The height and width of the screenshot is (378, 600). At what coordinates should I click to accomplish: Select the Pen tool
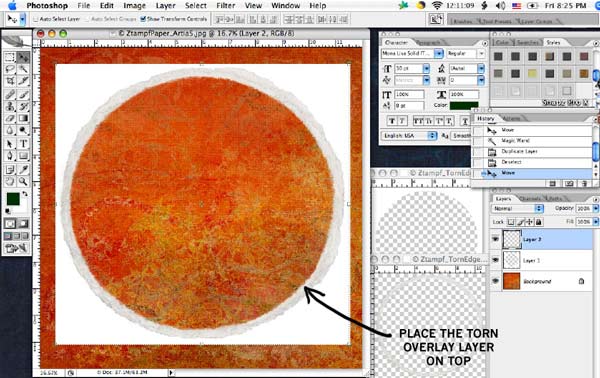tap(10, 156)
